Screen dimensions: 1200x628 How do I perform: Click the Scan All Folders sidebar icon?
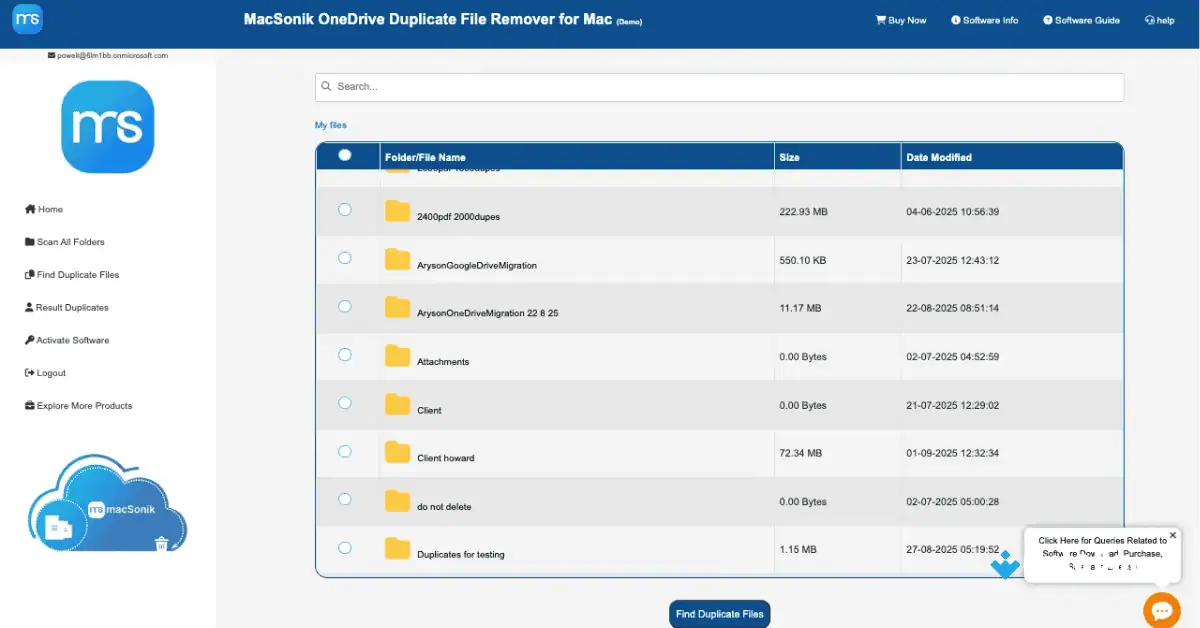[x=28, y=241]
